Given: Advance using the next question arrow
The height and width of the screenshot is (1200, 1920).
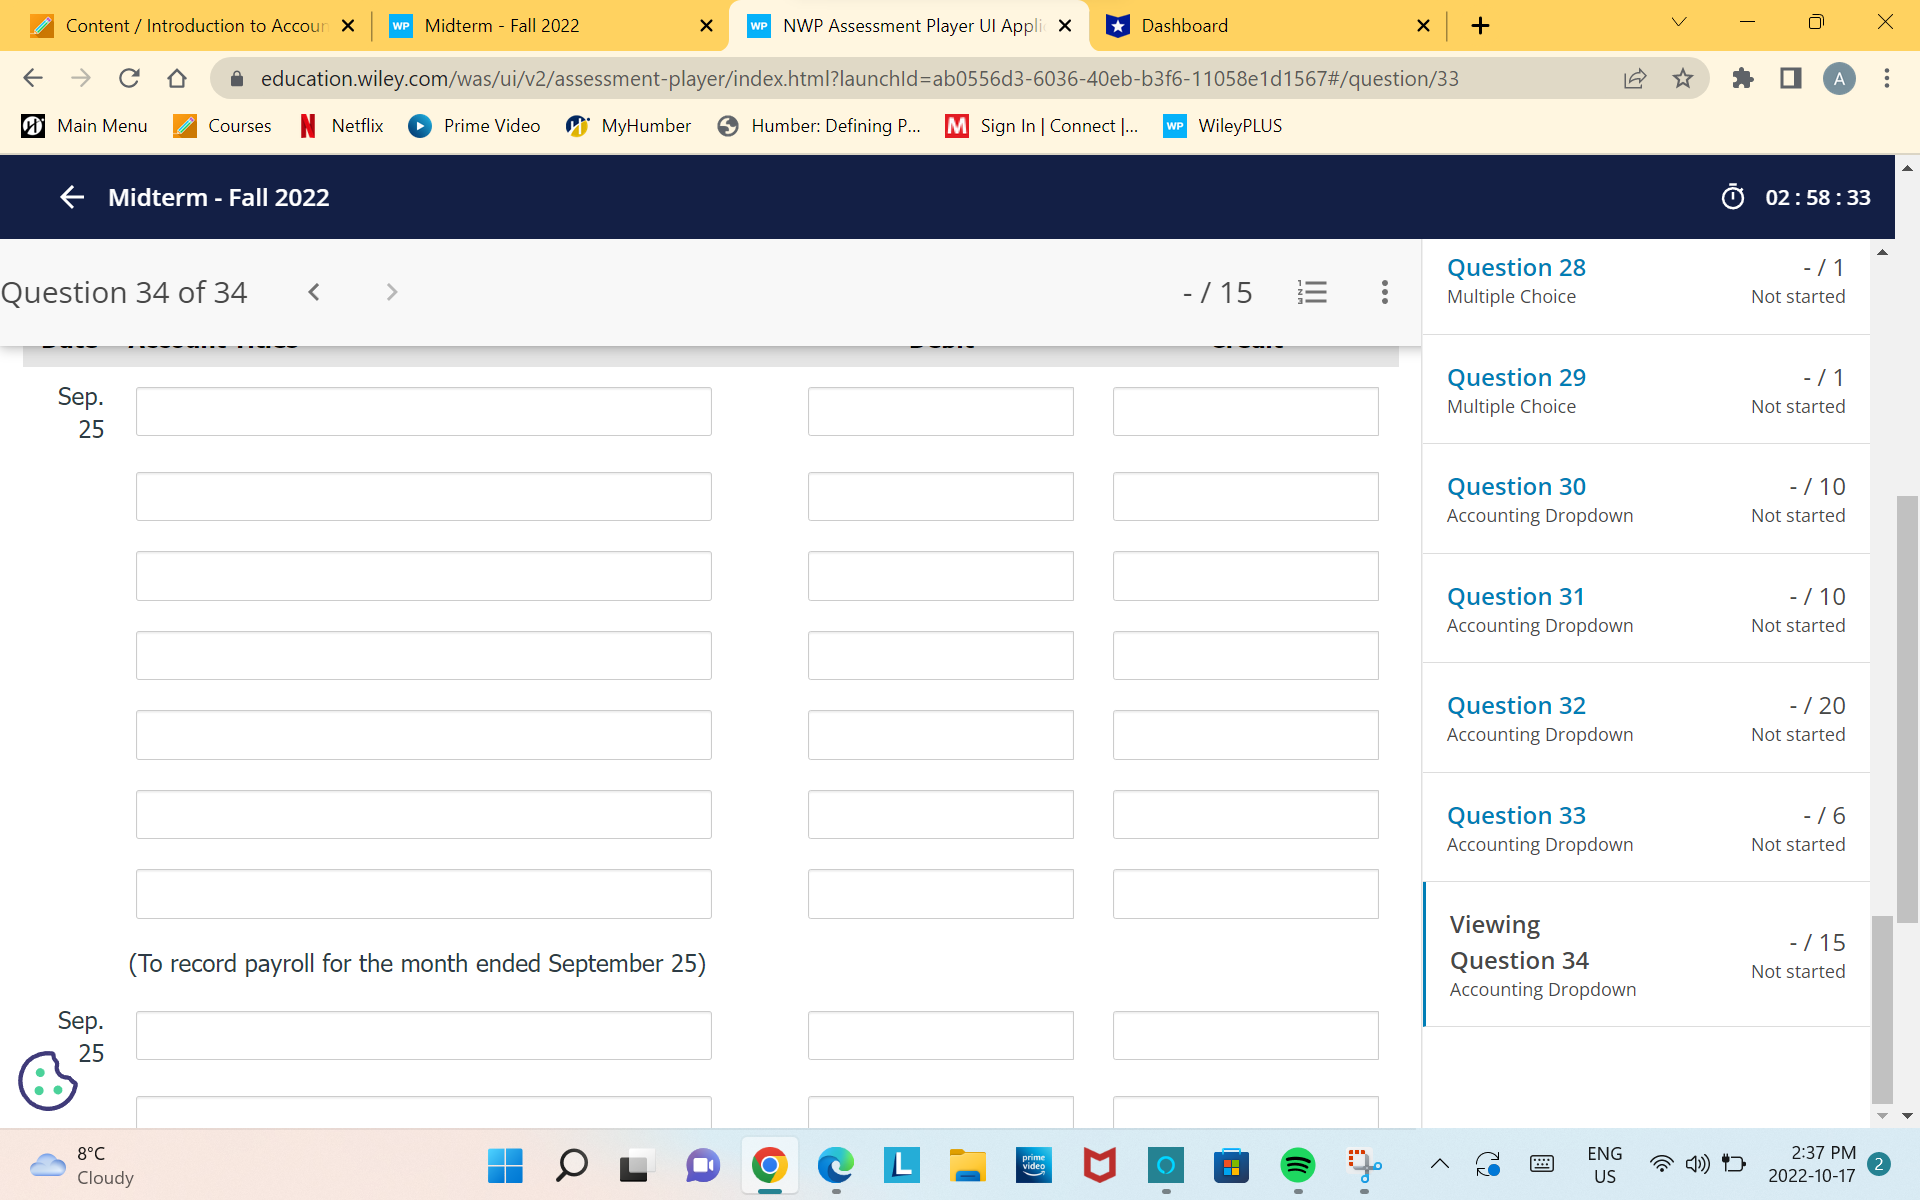Looking at the screenshot, I should tap(391, 292).
